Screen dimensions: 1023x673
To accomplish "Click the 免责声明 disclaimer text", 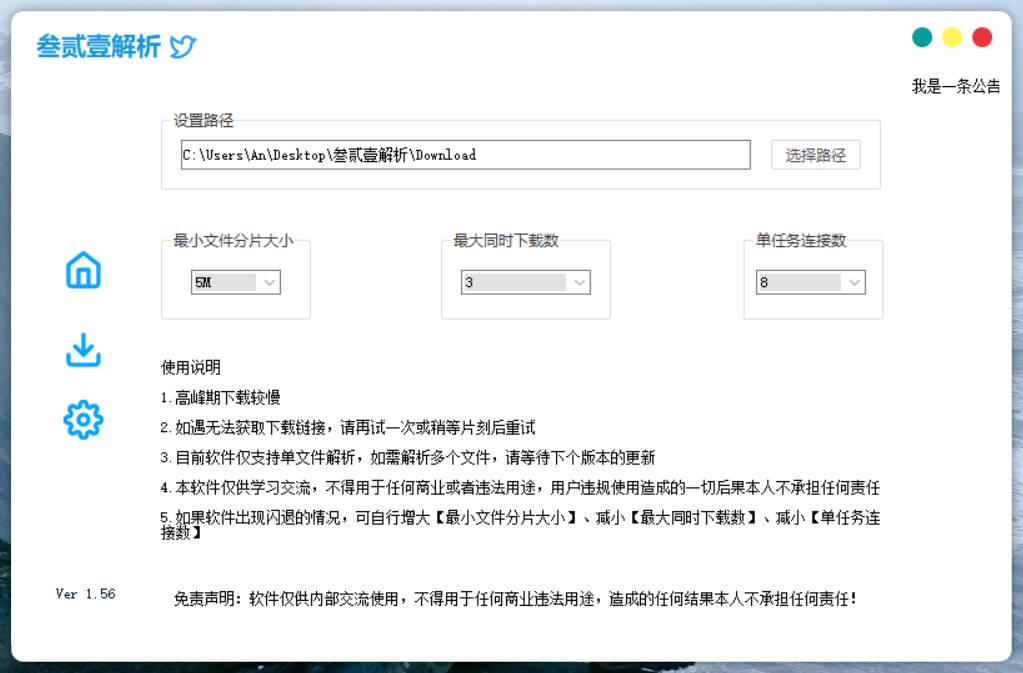I will [x=515, y=600].
